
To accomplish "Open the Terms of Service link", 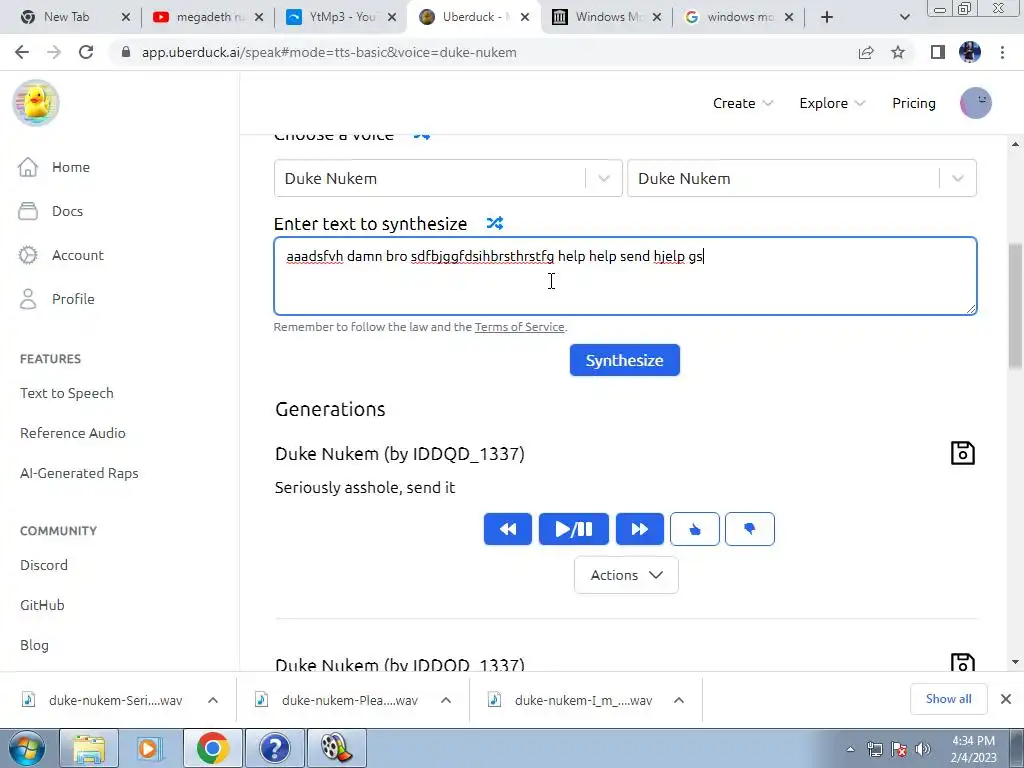I will point(519,327).
